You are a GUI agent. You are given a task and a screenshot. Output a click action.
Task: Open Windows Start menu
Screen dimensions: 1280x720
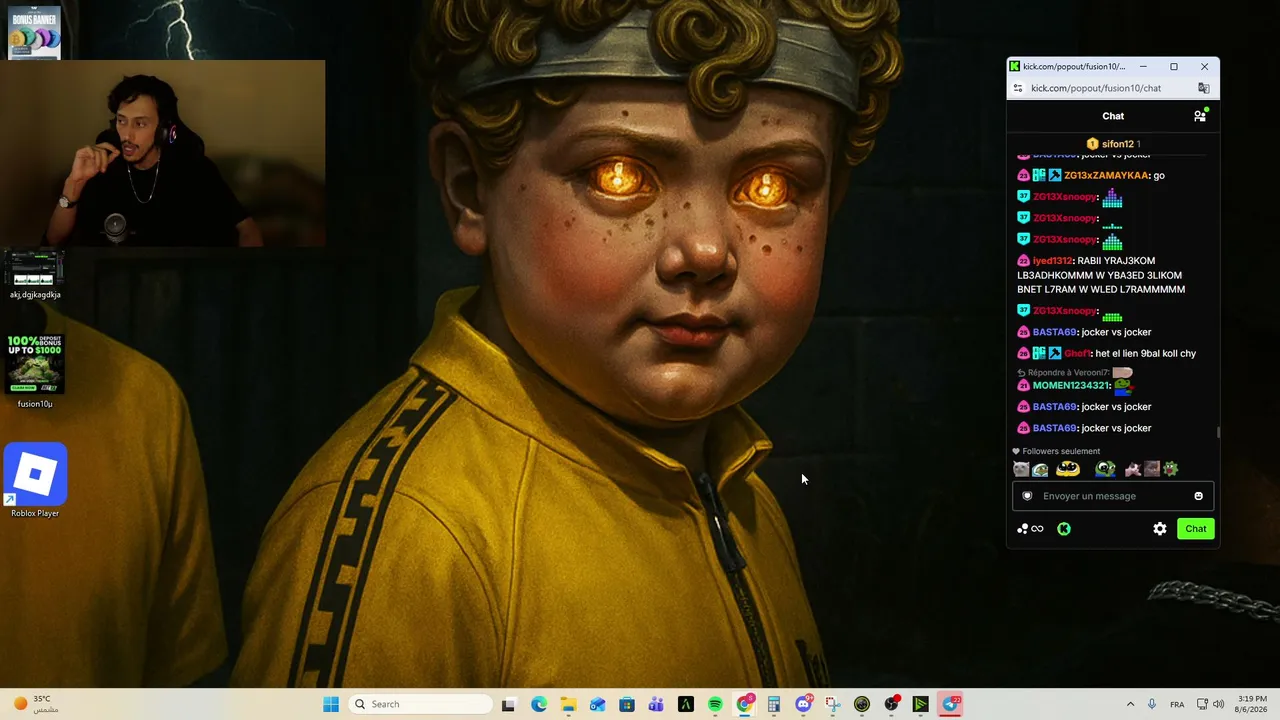click(331, 704)
